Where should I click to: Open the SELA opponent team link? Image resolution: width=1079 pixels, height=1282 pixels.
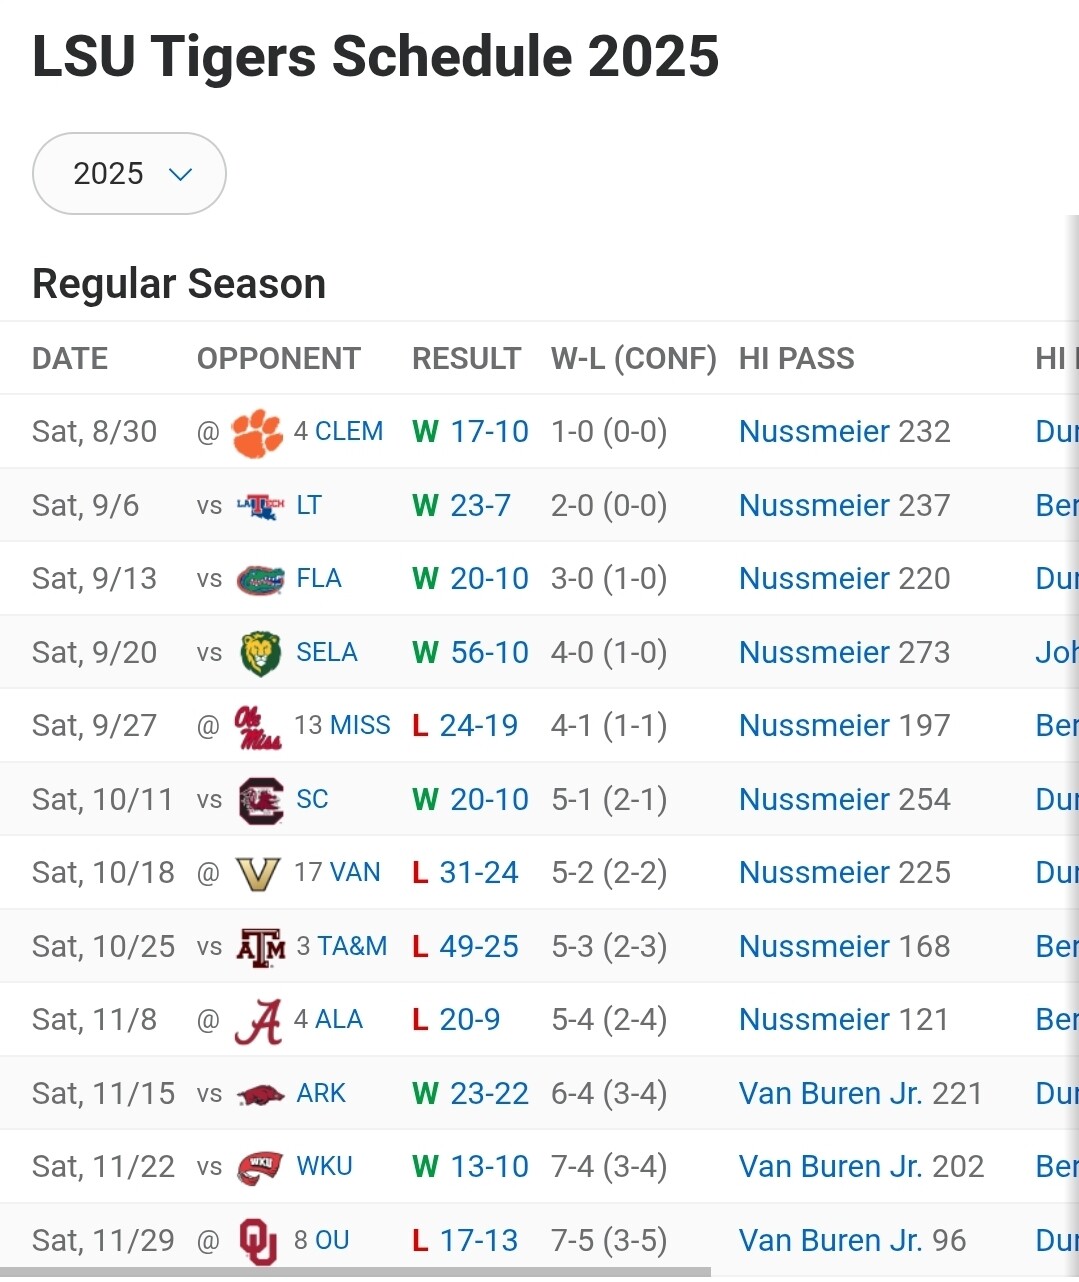pyautogui.click(x=326, y=653)
